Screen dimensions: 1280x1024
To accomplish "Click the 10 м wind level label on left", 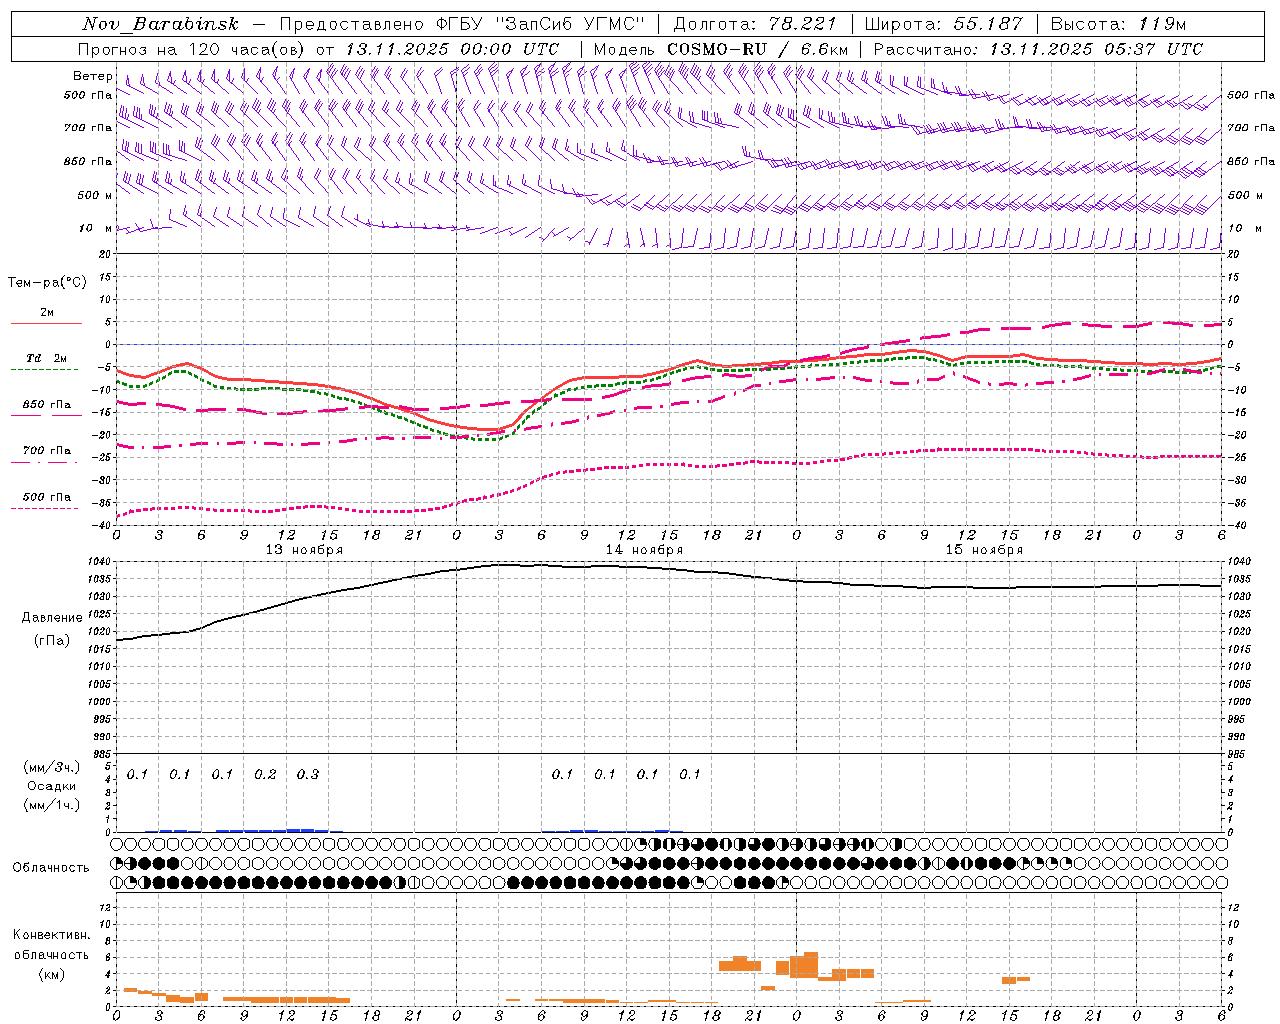I will tap(97, 229).
